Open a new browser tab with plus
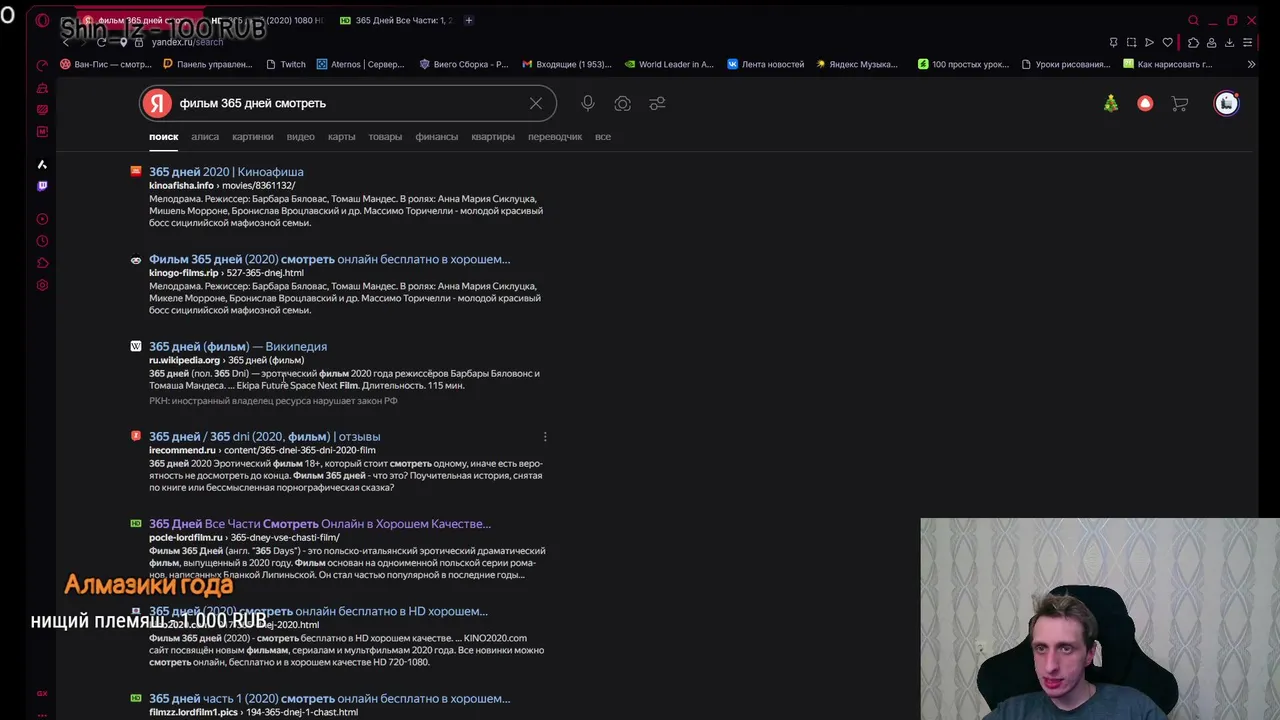The width and height of the screenshot is (1280, 720). click(x=468, y=20)
